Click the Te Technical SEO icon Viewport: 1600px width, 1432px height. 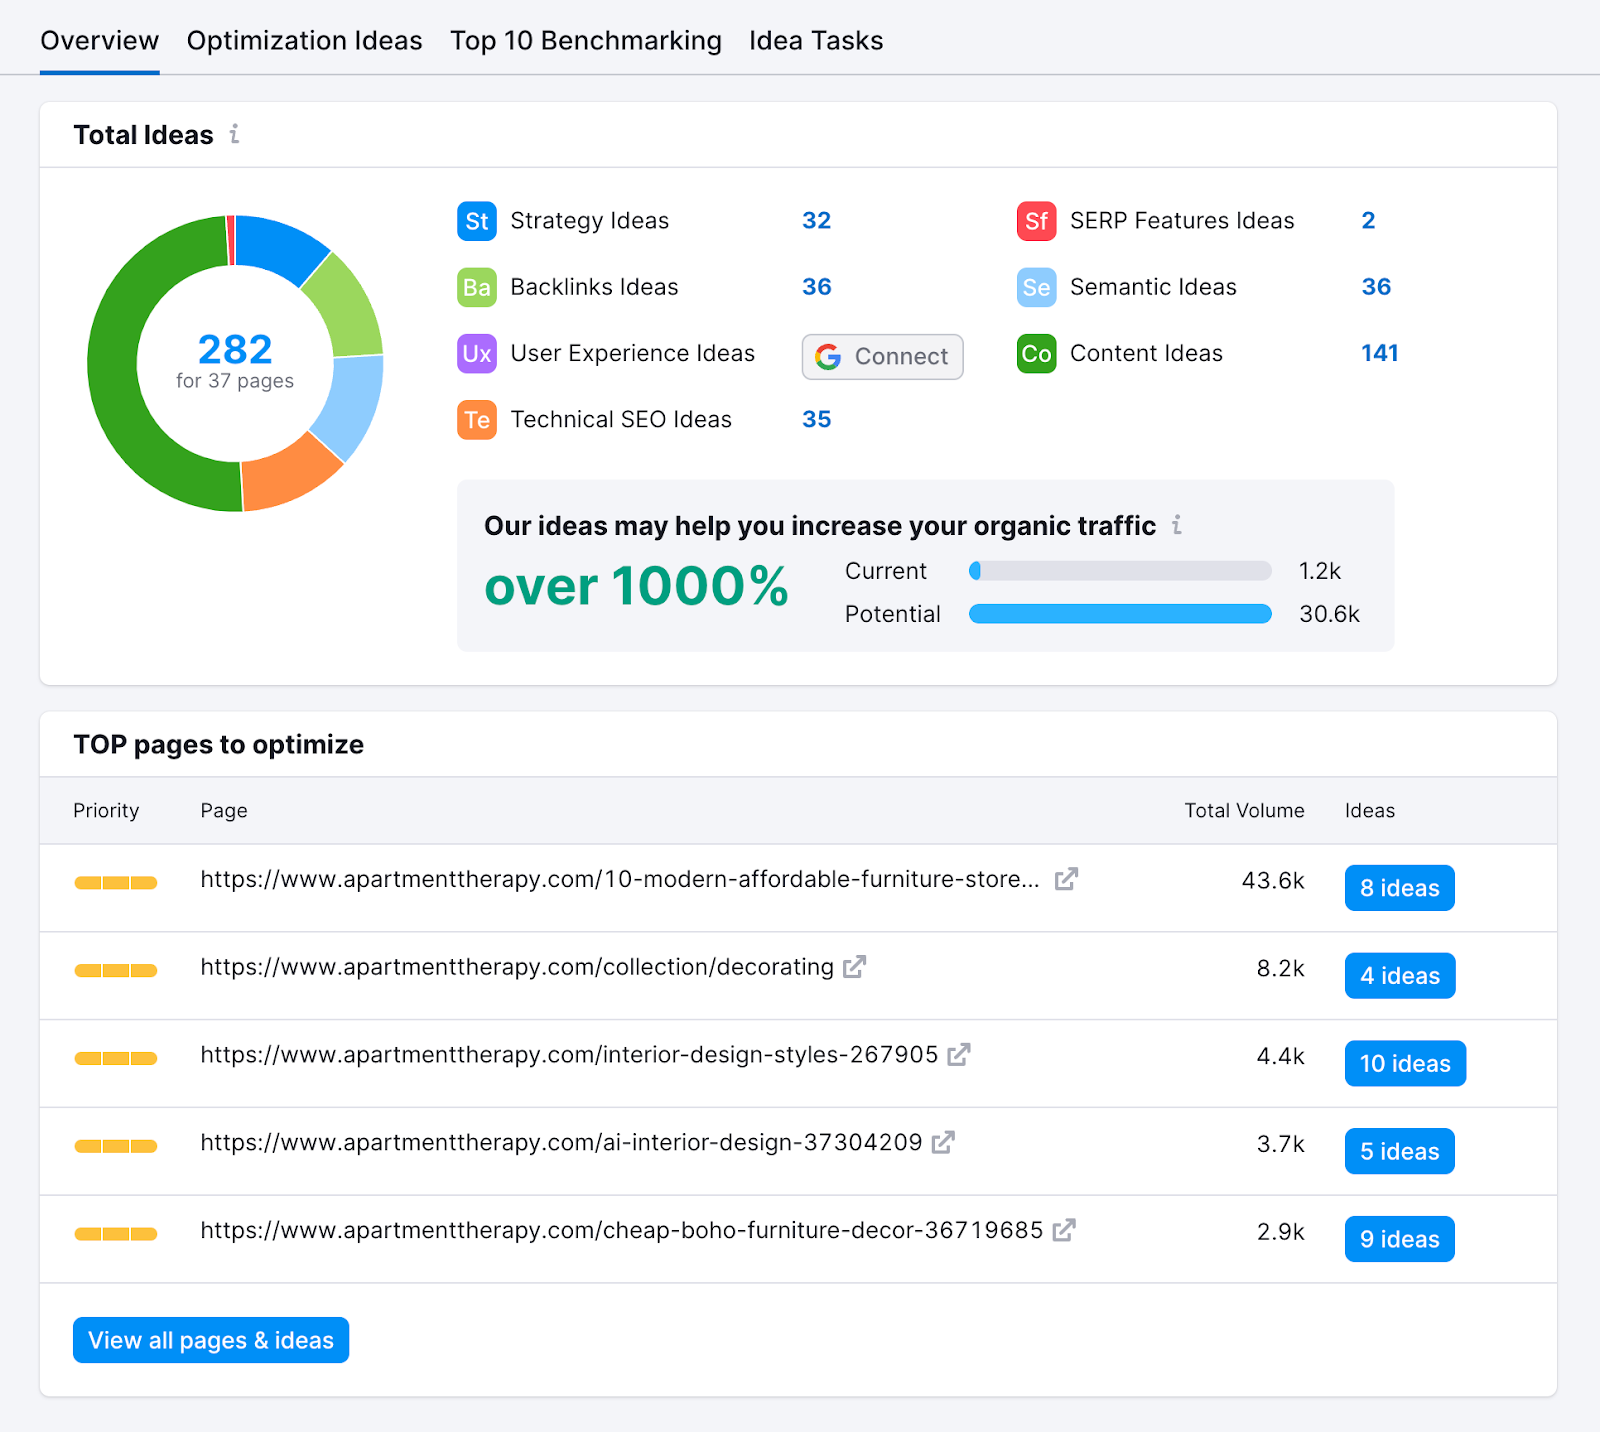point(477,419)
